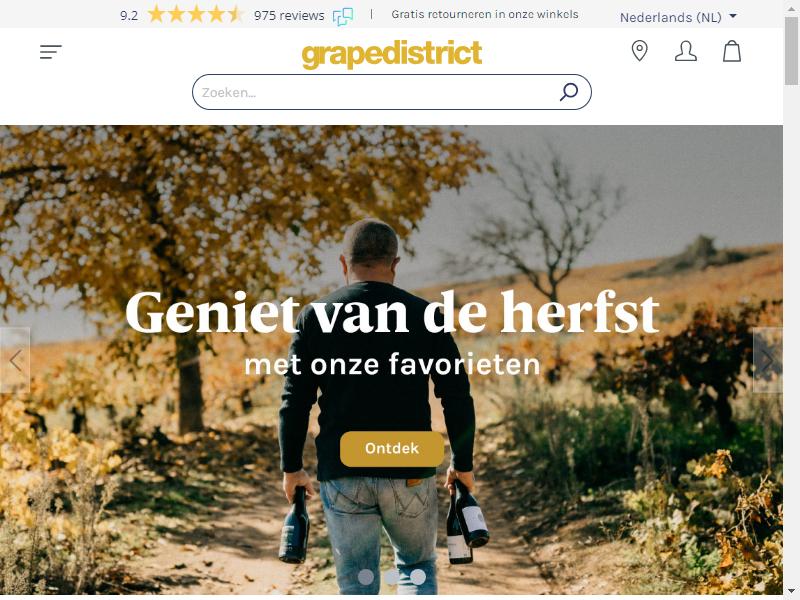Click the gold star rating icons
Viewport: 800px width, 600px height.
(x=195, y=14)
